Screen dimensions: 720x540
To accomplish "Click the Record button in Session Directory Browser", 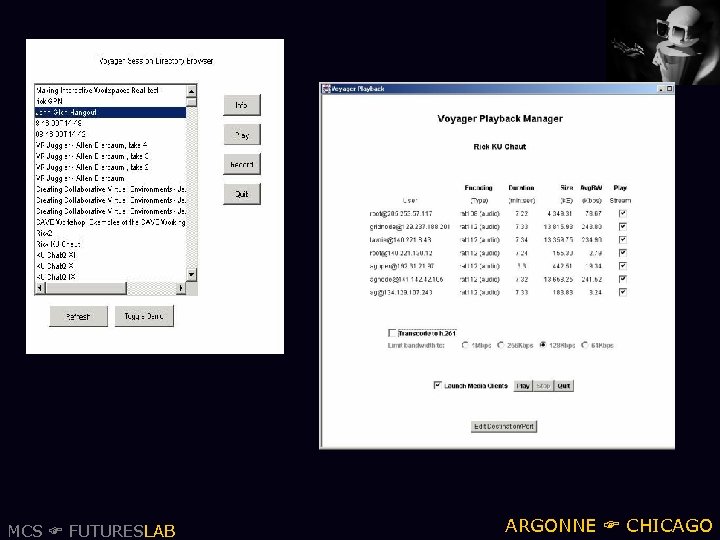I will pos(242,164).
